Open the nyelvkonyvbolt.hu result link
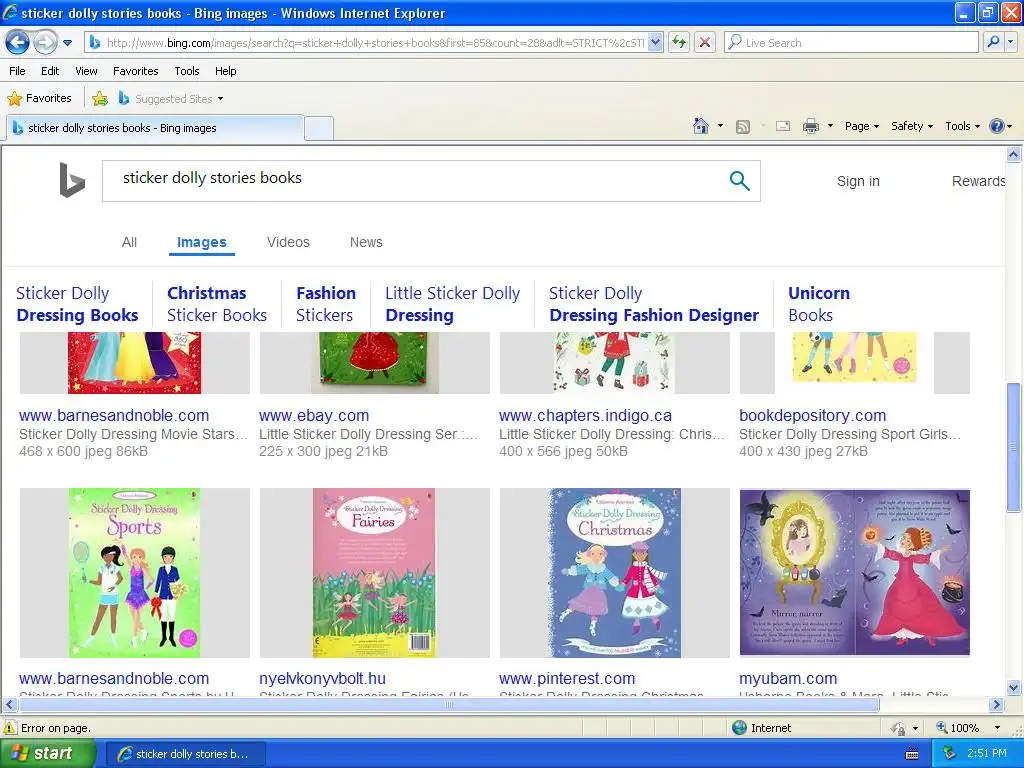Image resolution: width=1024 pixels, height=768 pixels. 323,679
